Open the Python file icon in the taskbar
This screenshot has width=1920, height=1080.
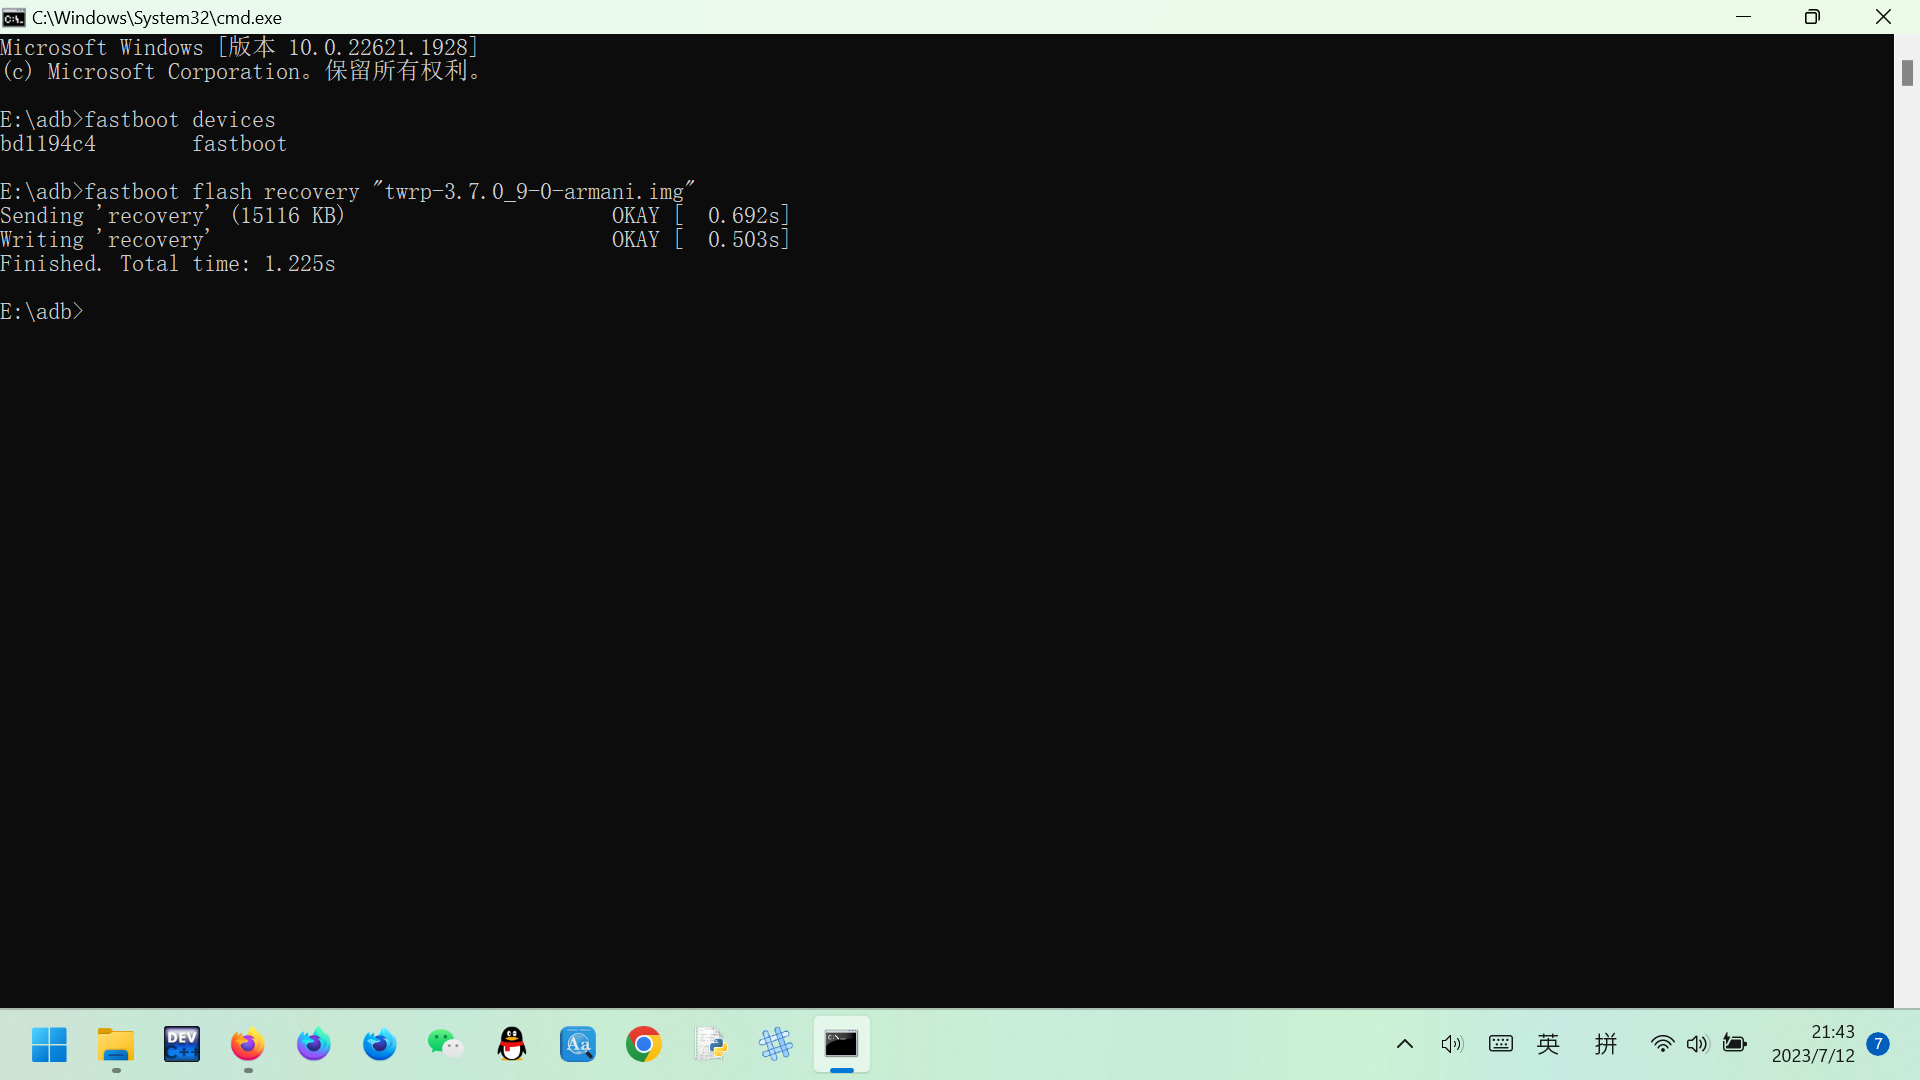pyautogui.click(x=710, y=1045)
